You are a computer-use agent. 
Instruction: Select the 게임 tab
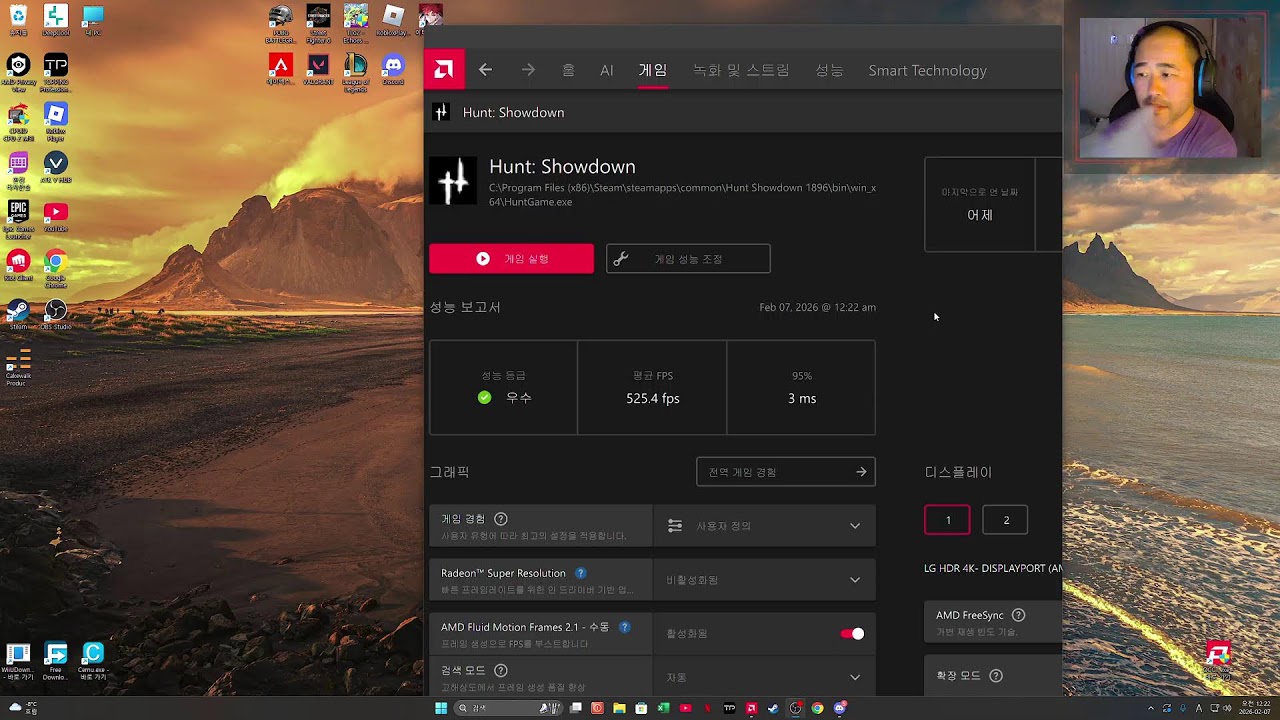pos(653,70)
